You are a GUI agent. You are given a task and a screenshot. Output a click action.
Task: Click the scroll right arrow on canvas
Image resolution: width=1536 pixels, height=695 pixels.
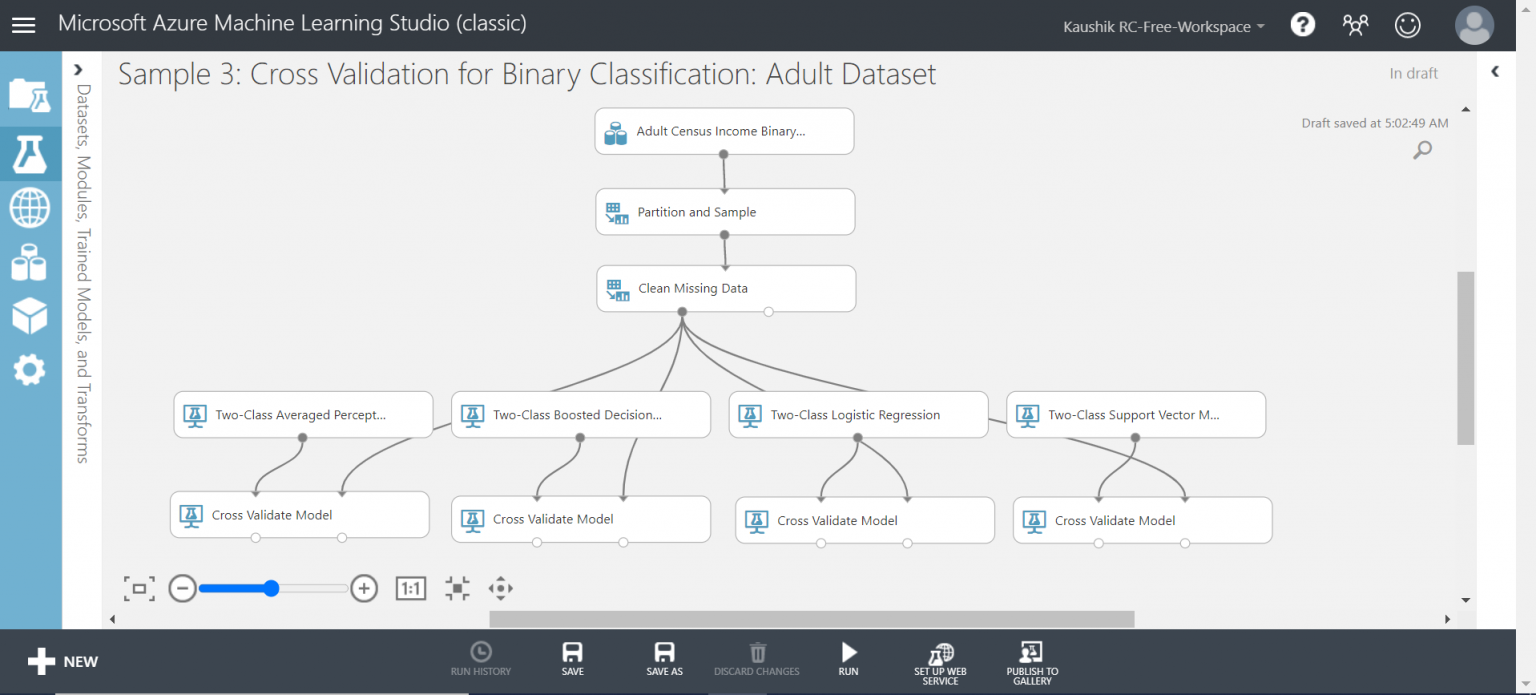[1447, 619]
